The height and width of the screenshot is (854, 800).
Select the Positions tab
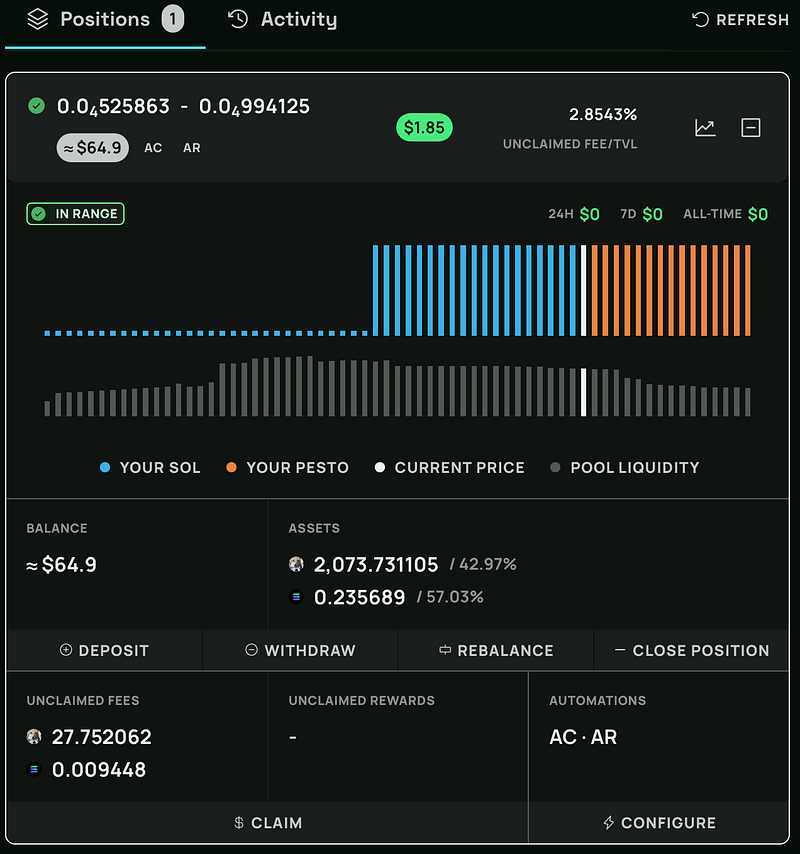[105, 20]
